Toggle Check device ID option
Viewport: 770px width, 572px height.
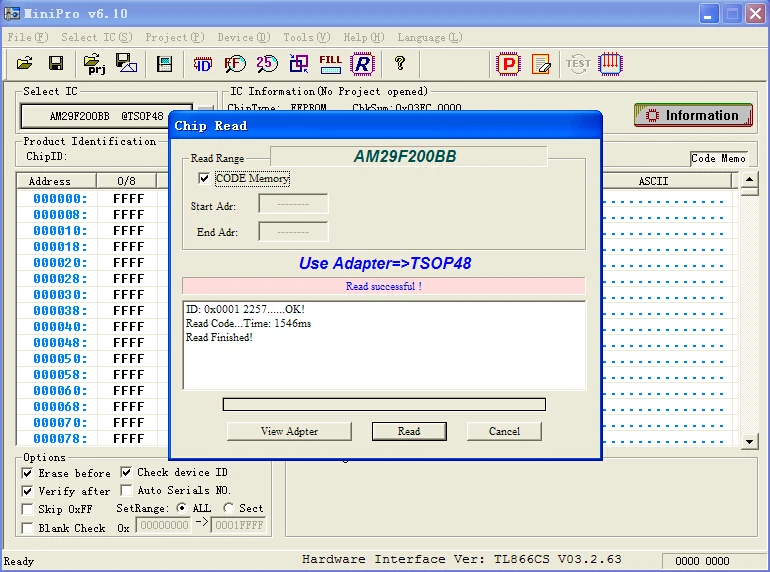pos(126,472)
